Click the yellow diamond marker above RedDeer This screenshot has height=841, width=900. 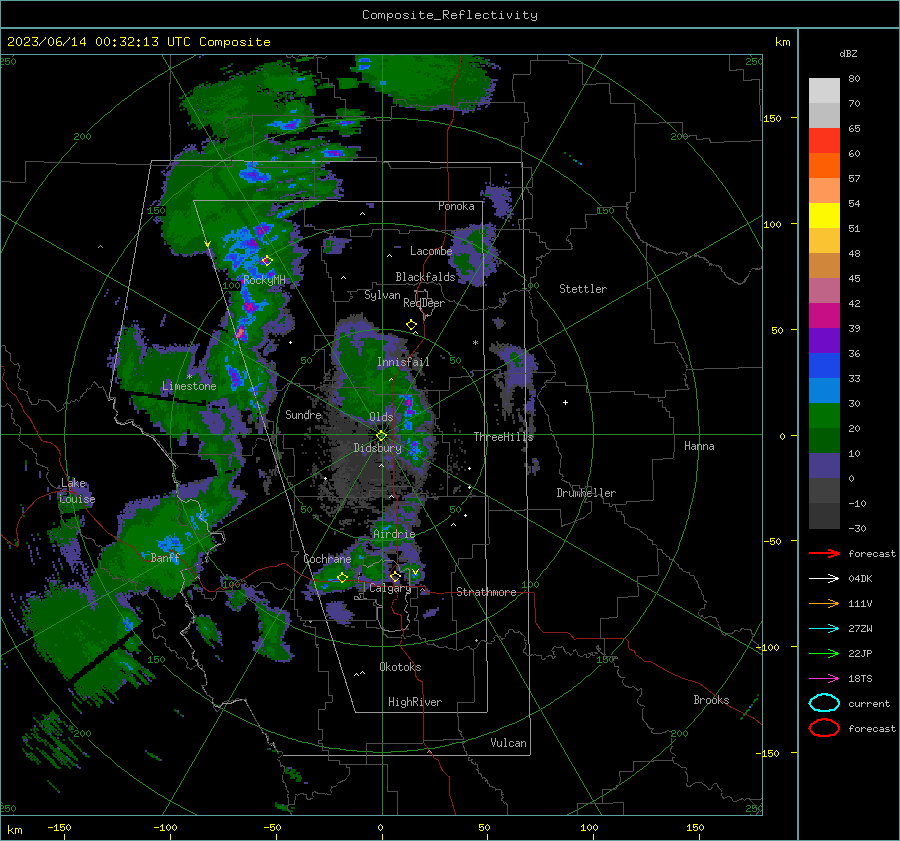pyautogui.click(x=411, y=325)
